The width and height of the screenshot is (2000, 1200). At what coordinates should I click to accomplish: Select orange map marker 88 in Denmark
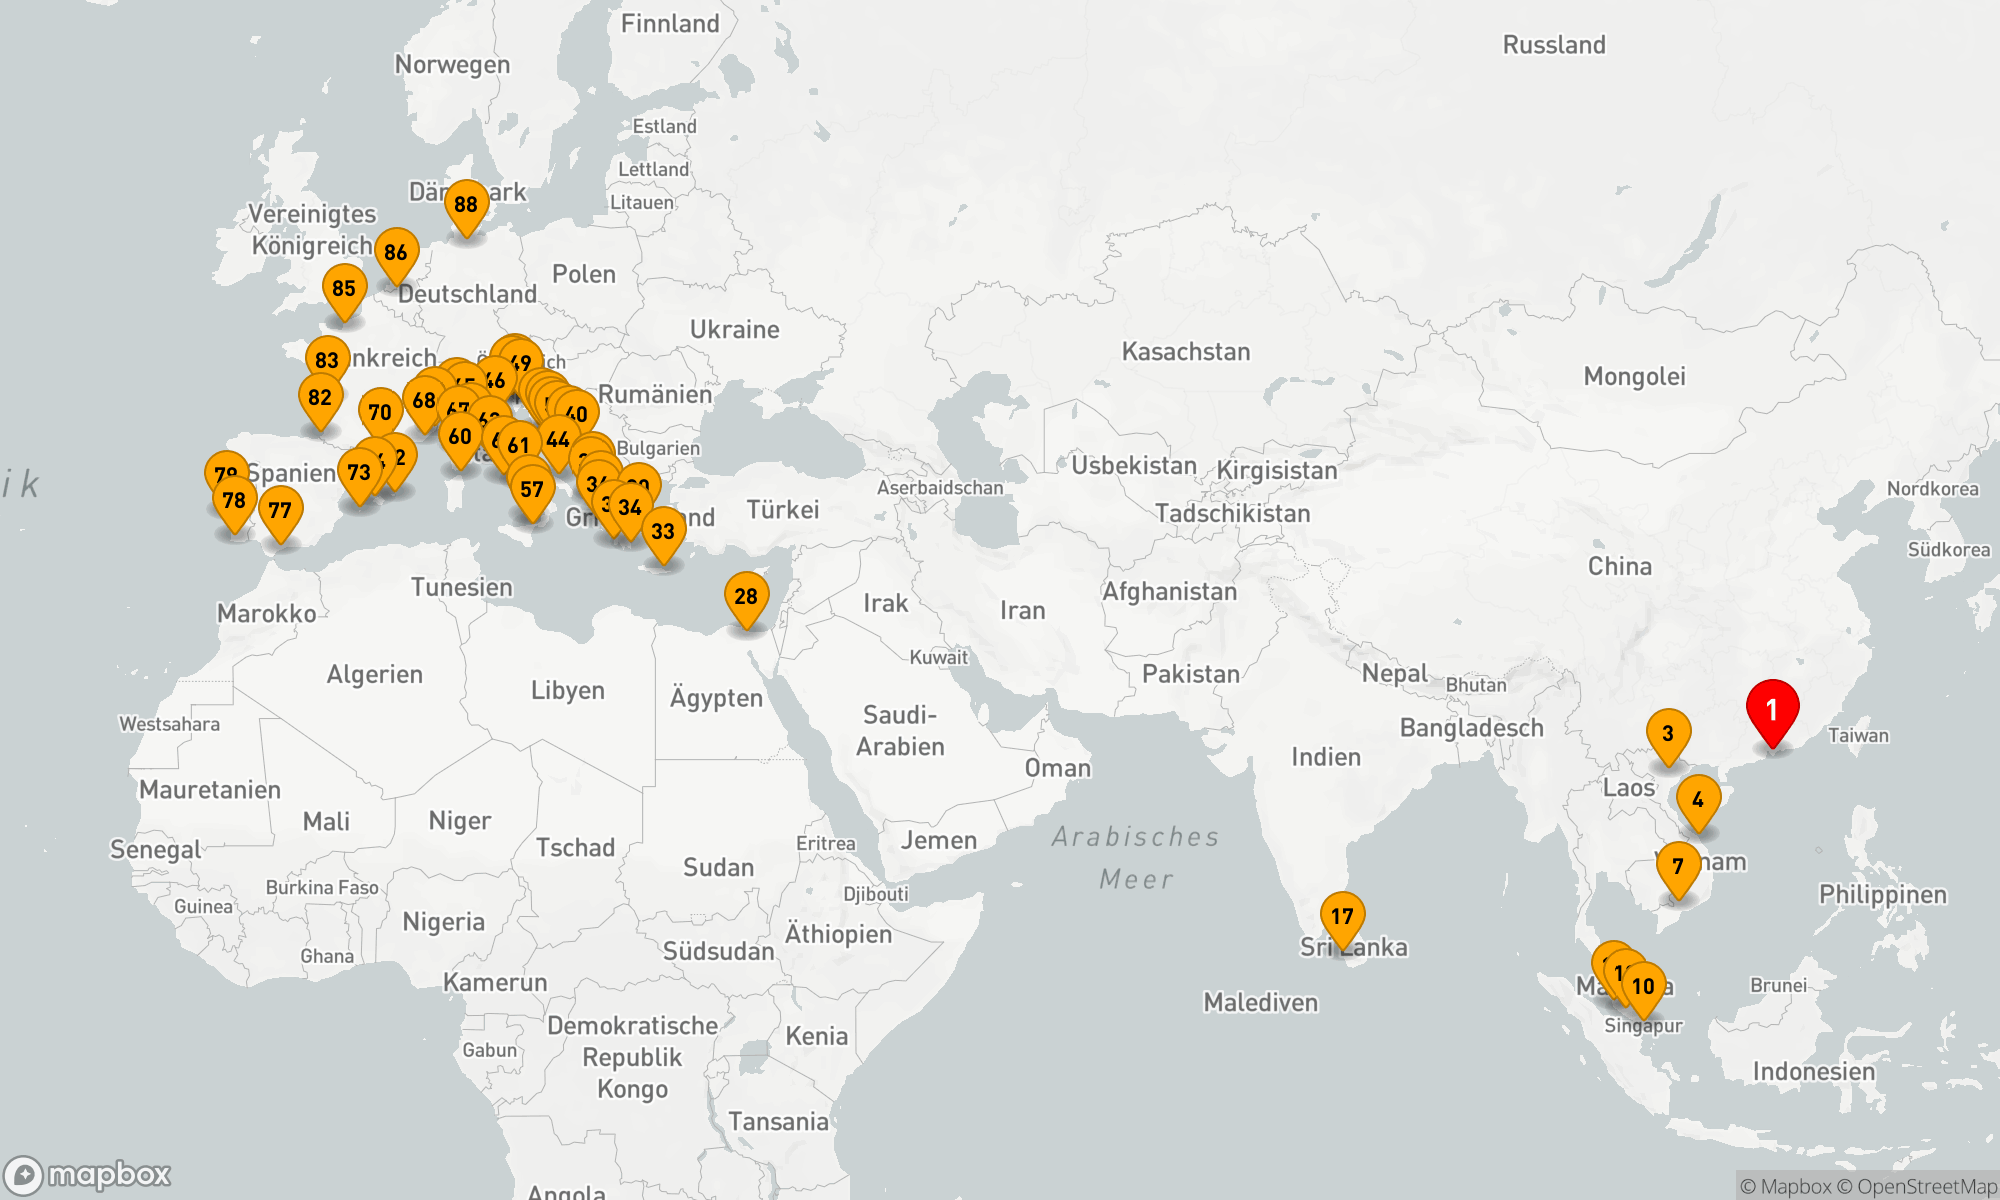[466, 205]
